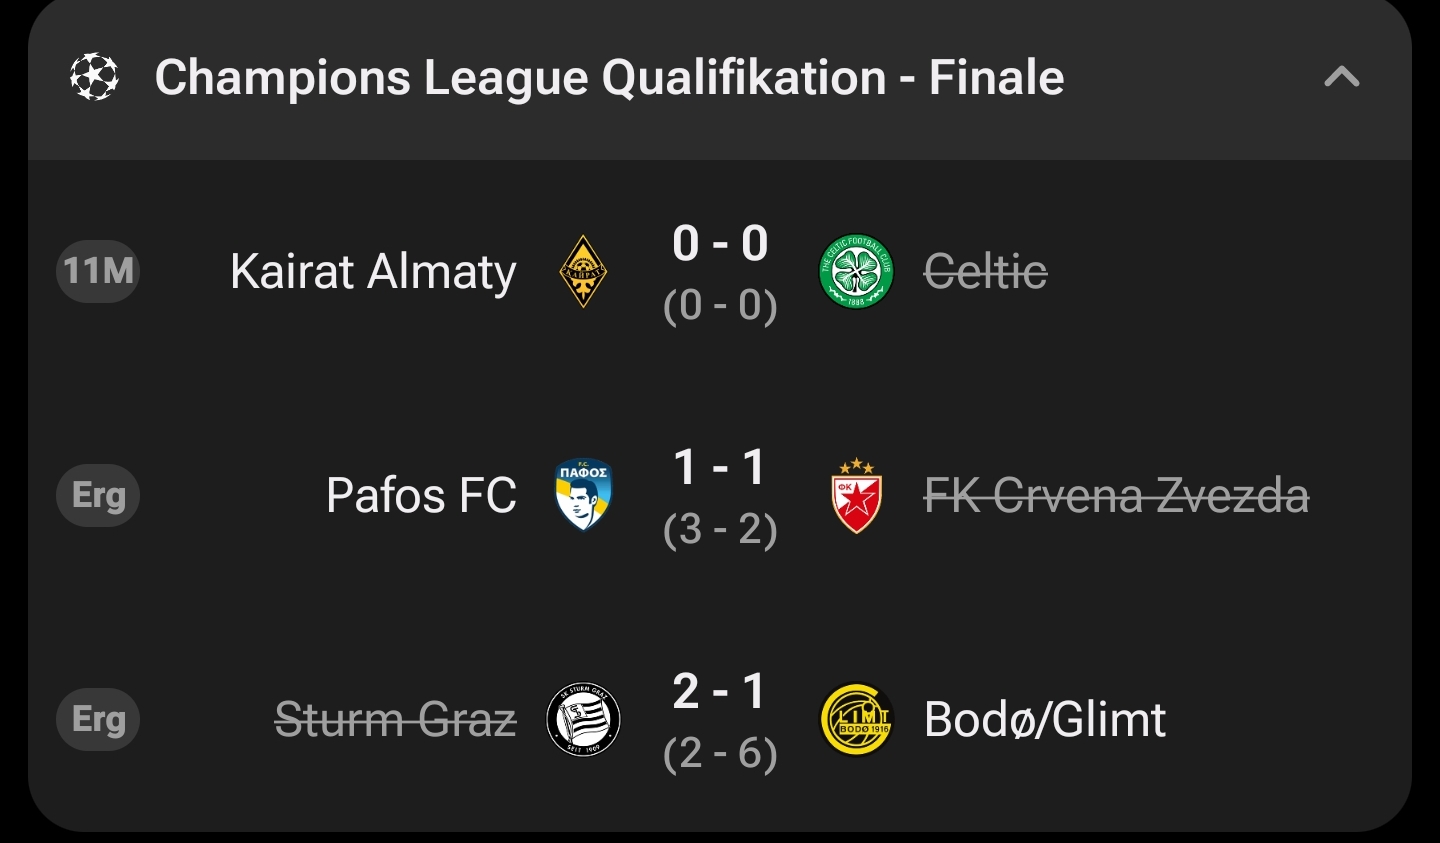Click the Bodø/Glimt club crest
The height and width of the screenshot is (843, 1440).
[x=856, y=719]
